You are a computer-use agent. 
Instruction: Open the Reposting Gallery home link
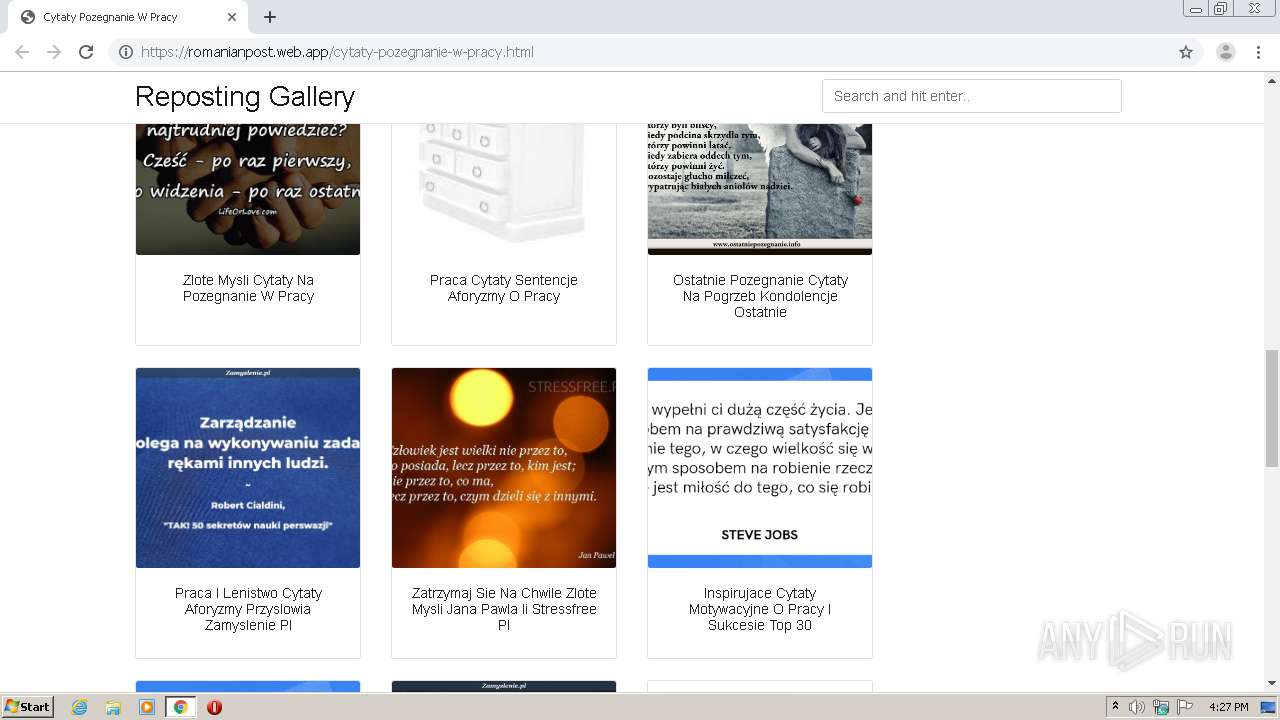coord(245,96)
